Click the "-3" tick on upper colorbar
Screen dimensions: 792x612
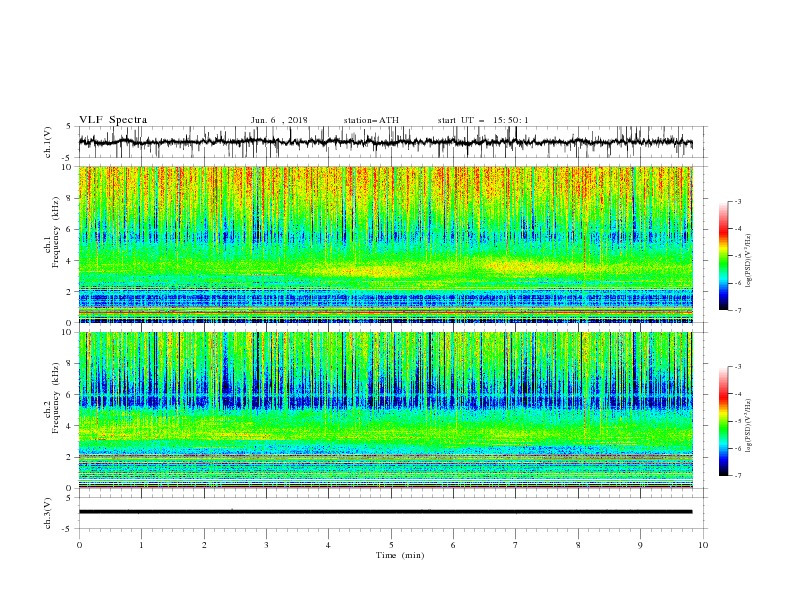(737, 202)
